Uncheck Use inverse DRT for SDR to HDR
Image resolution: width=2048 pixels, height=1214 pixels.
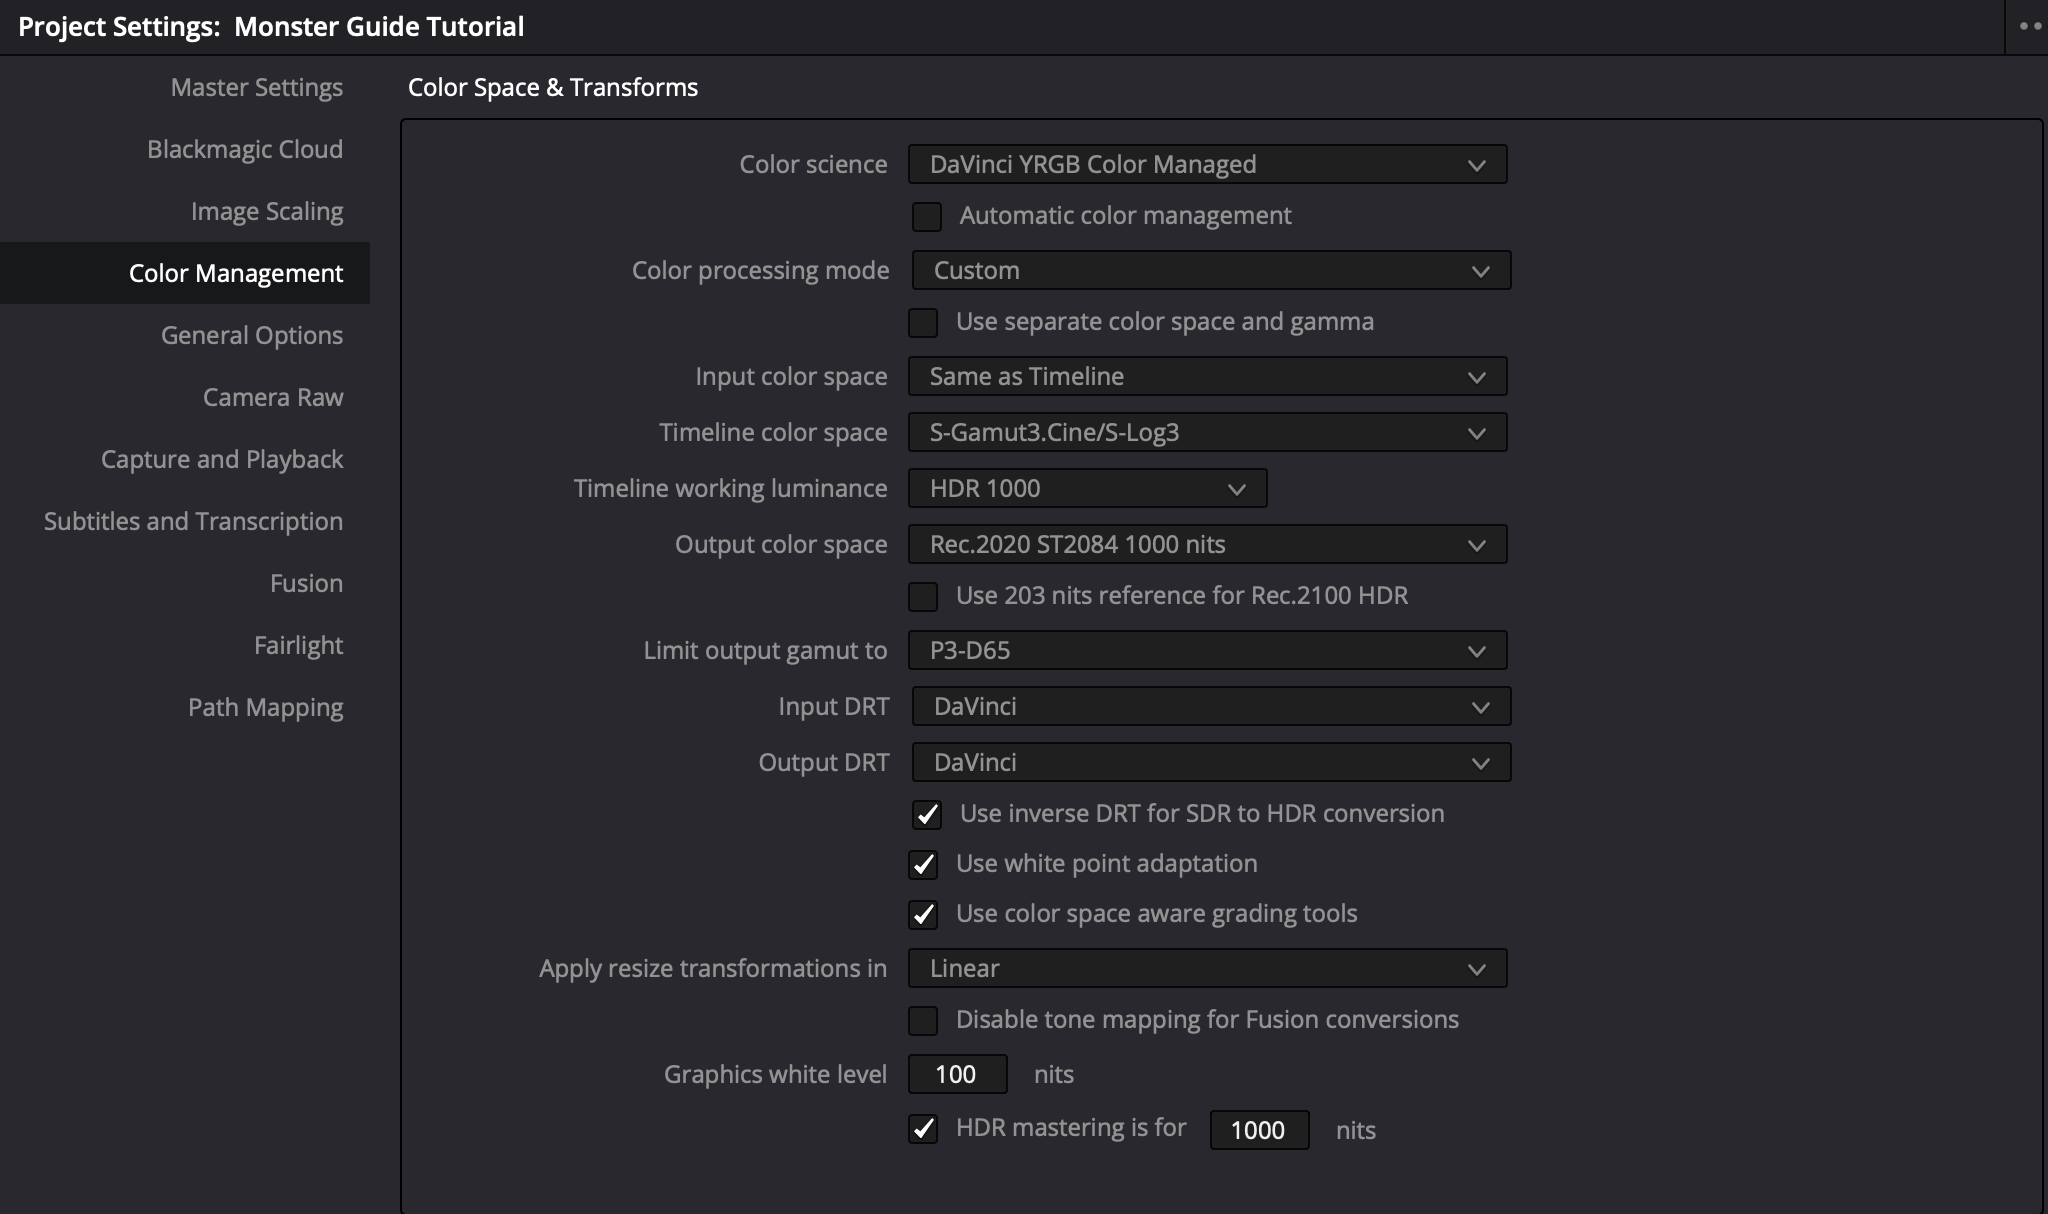pos(927,815)
